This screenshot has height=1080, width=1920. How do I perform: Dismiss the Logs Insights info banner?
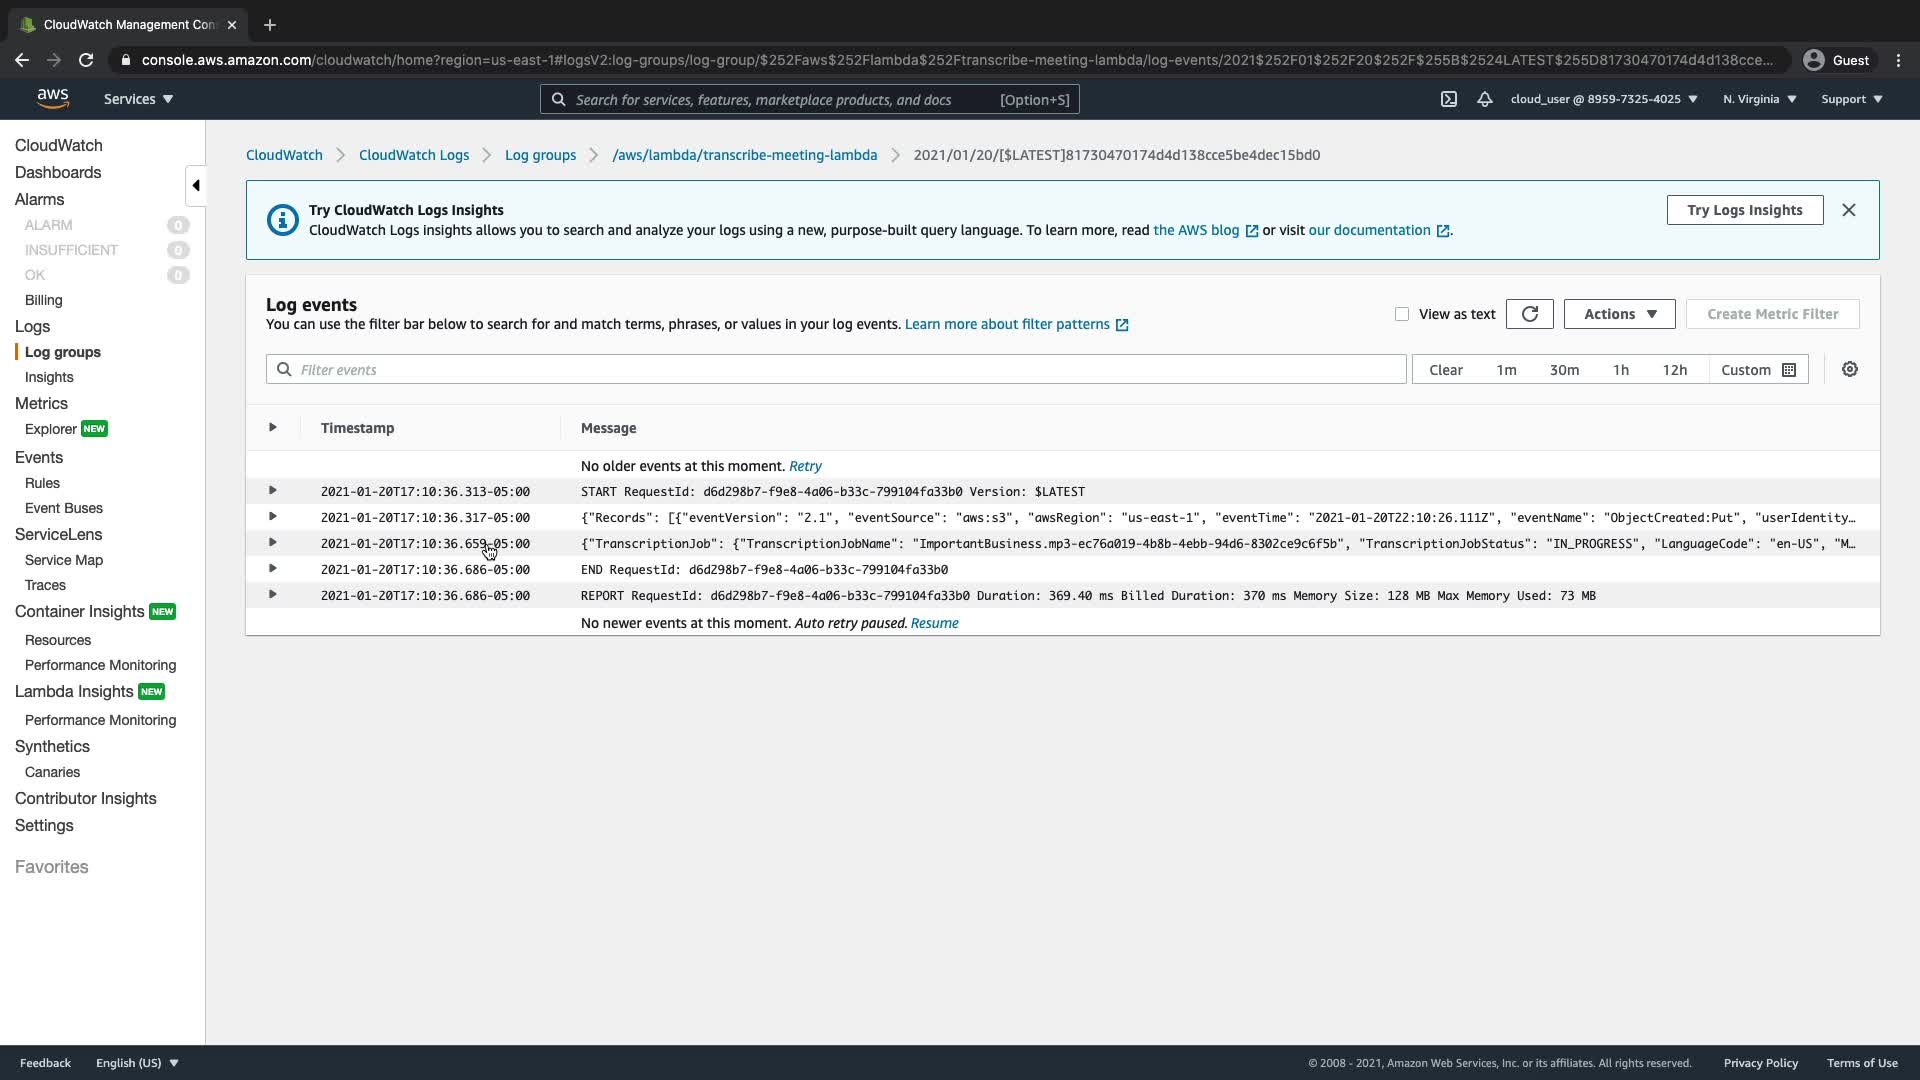click(1848, 210)
